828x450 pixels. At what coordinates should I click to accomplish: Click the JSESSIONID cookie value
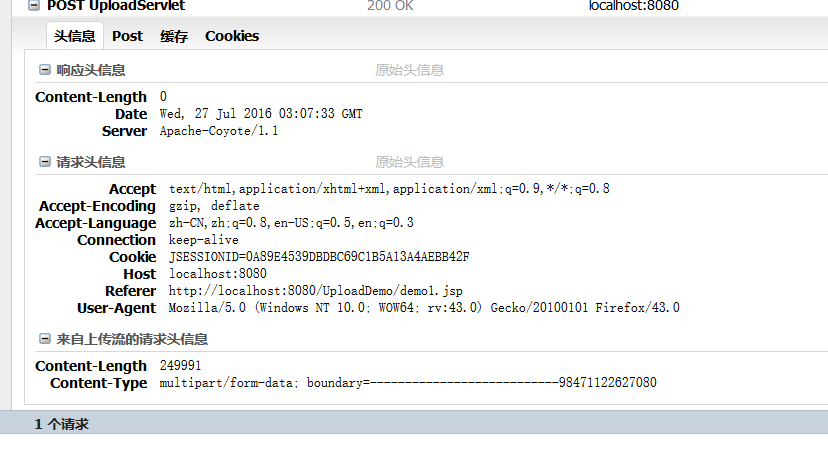[x=319, y=257]
